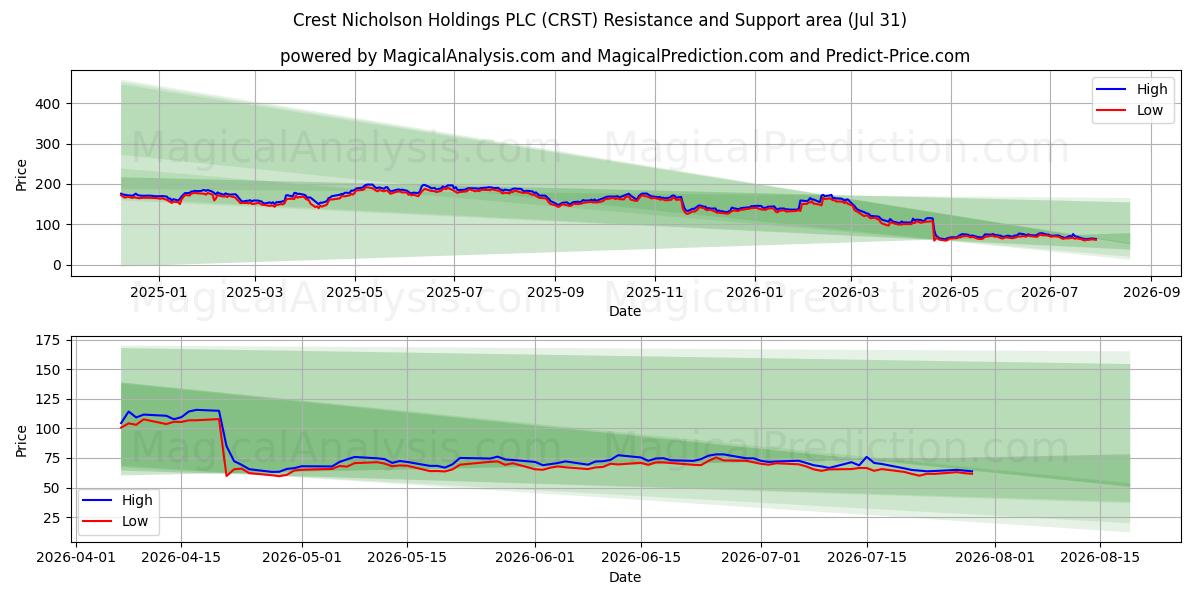1200x600 pixels.
Task: Click the '400' y-axis tick on top chart
Action: tap(50, 104)
